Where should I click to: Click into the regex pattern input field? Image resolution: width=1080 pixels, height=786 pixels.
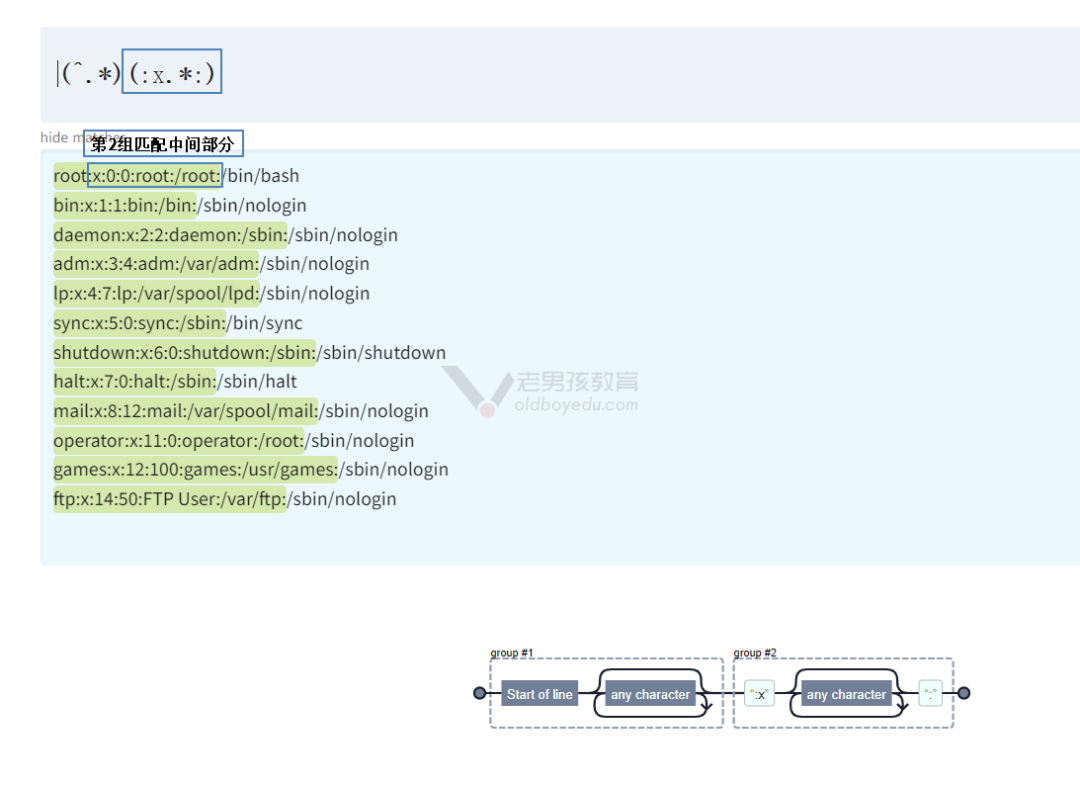pyautogui.click(x=559, y=74)
